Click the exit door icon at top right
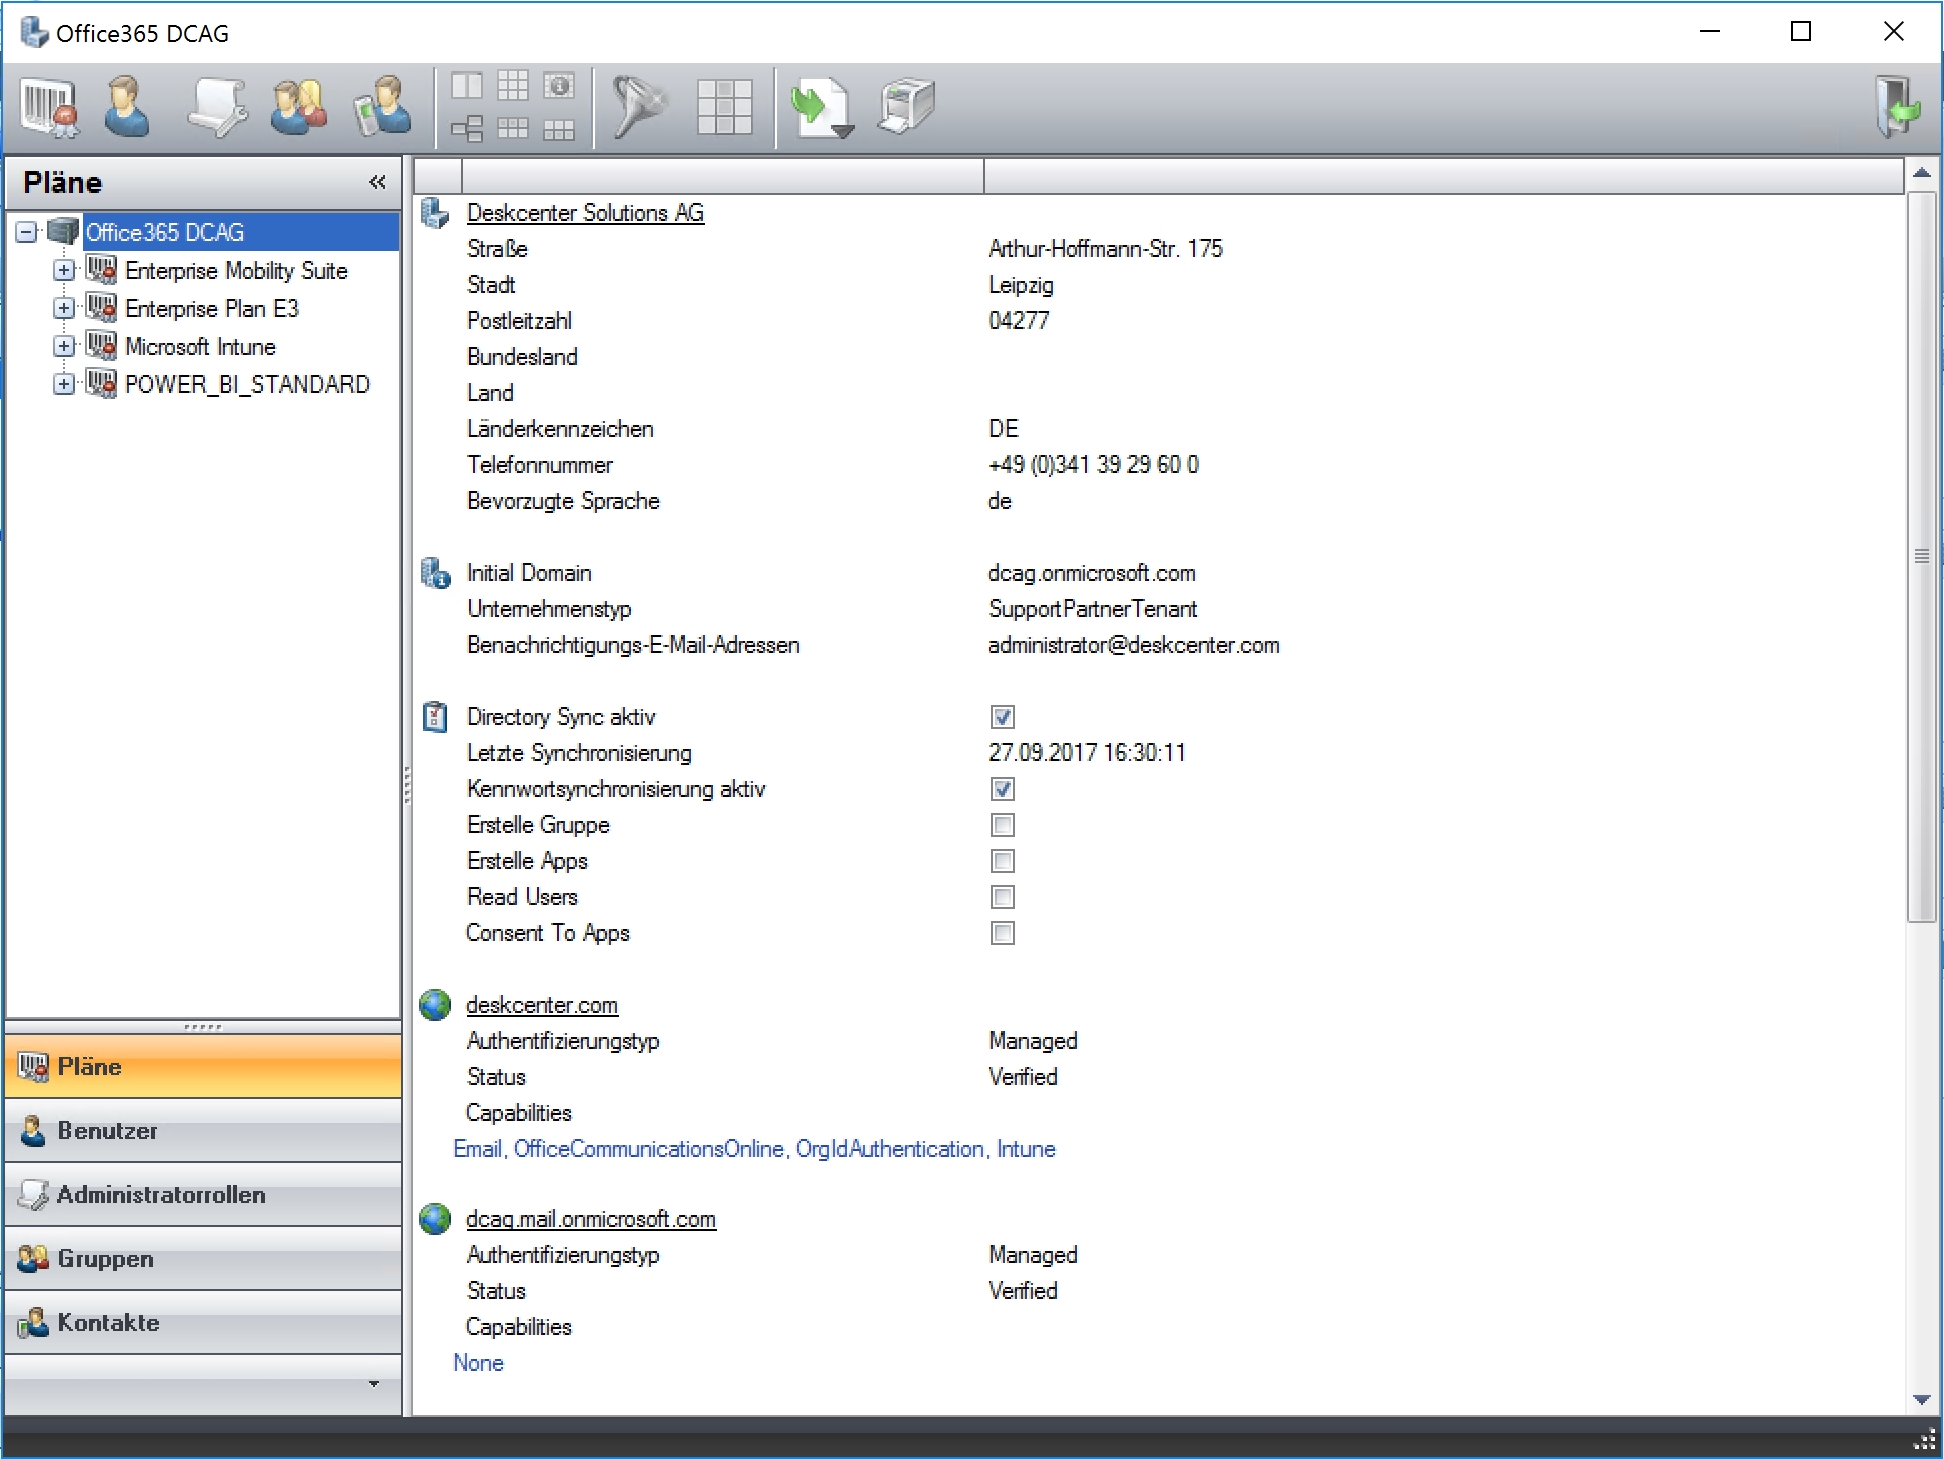1944x1459 pixels. 1897,107
